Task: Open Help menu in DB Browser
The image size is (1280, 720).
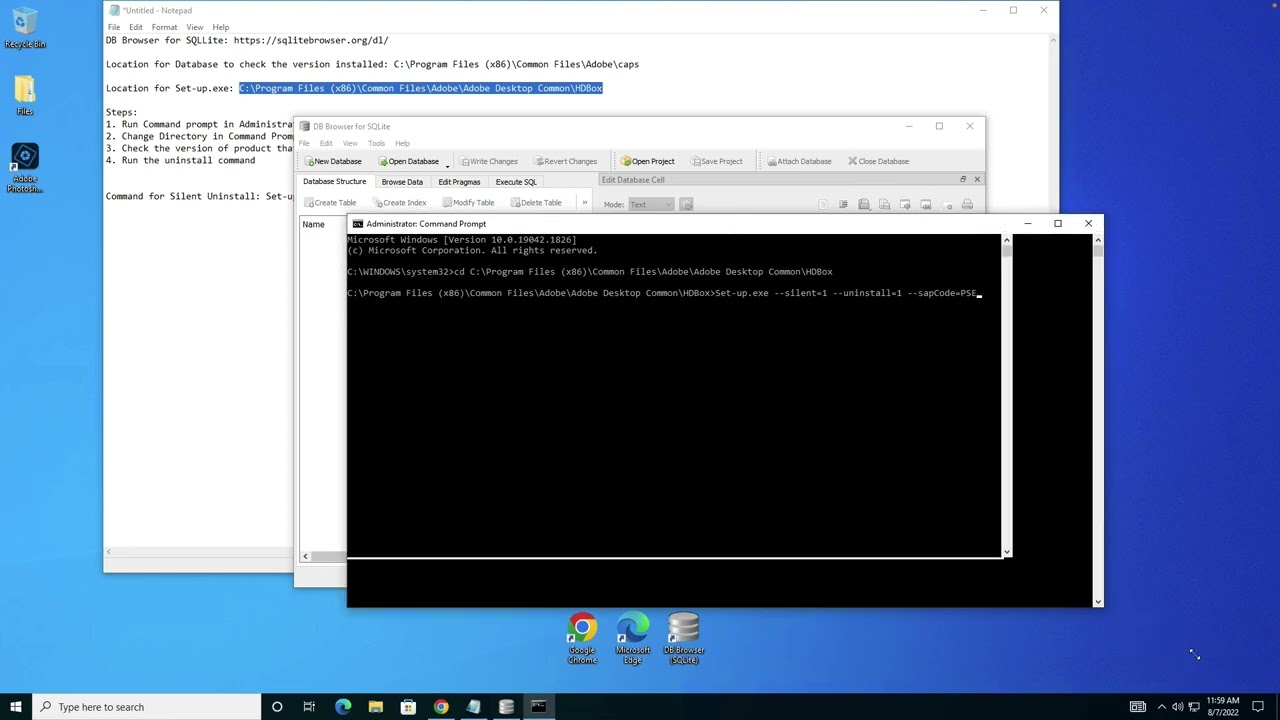Action: point(402,143)
